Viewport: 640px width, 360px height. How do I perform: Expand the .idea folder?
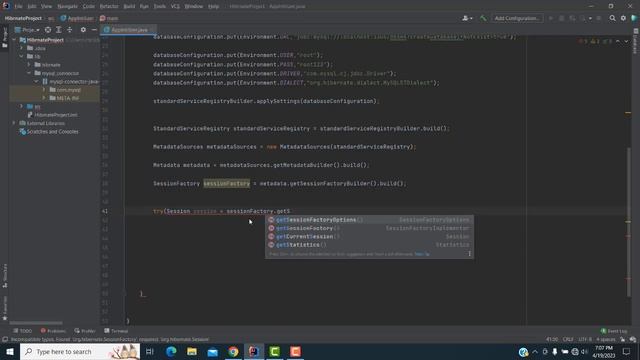click(x=22, y=48)
